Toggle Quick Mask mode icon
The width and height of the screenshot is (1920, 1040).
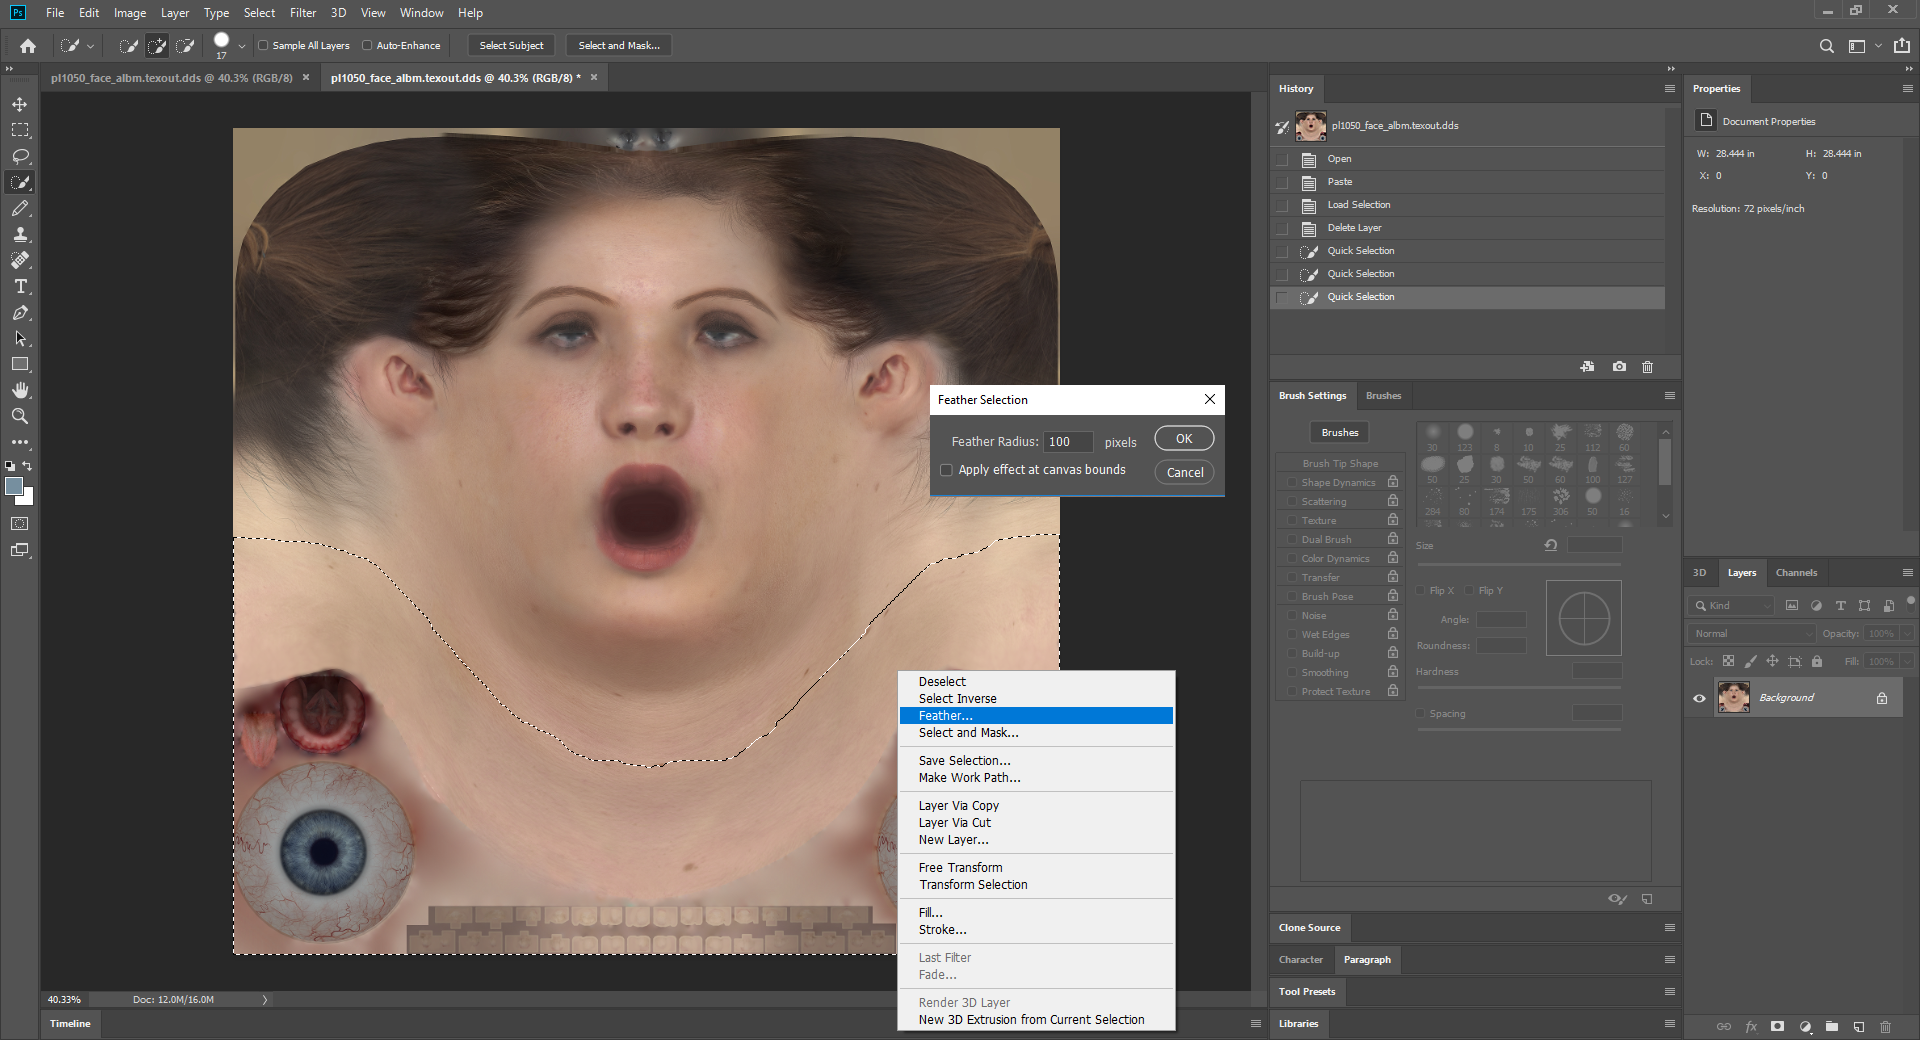[20, 523]
